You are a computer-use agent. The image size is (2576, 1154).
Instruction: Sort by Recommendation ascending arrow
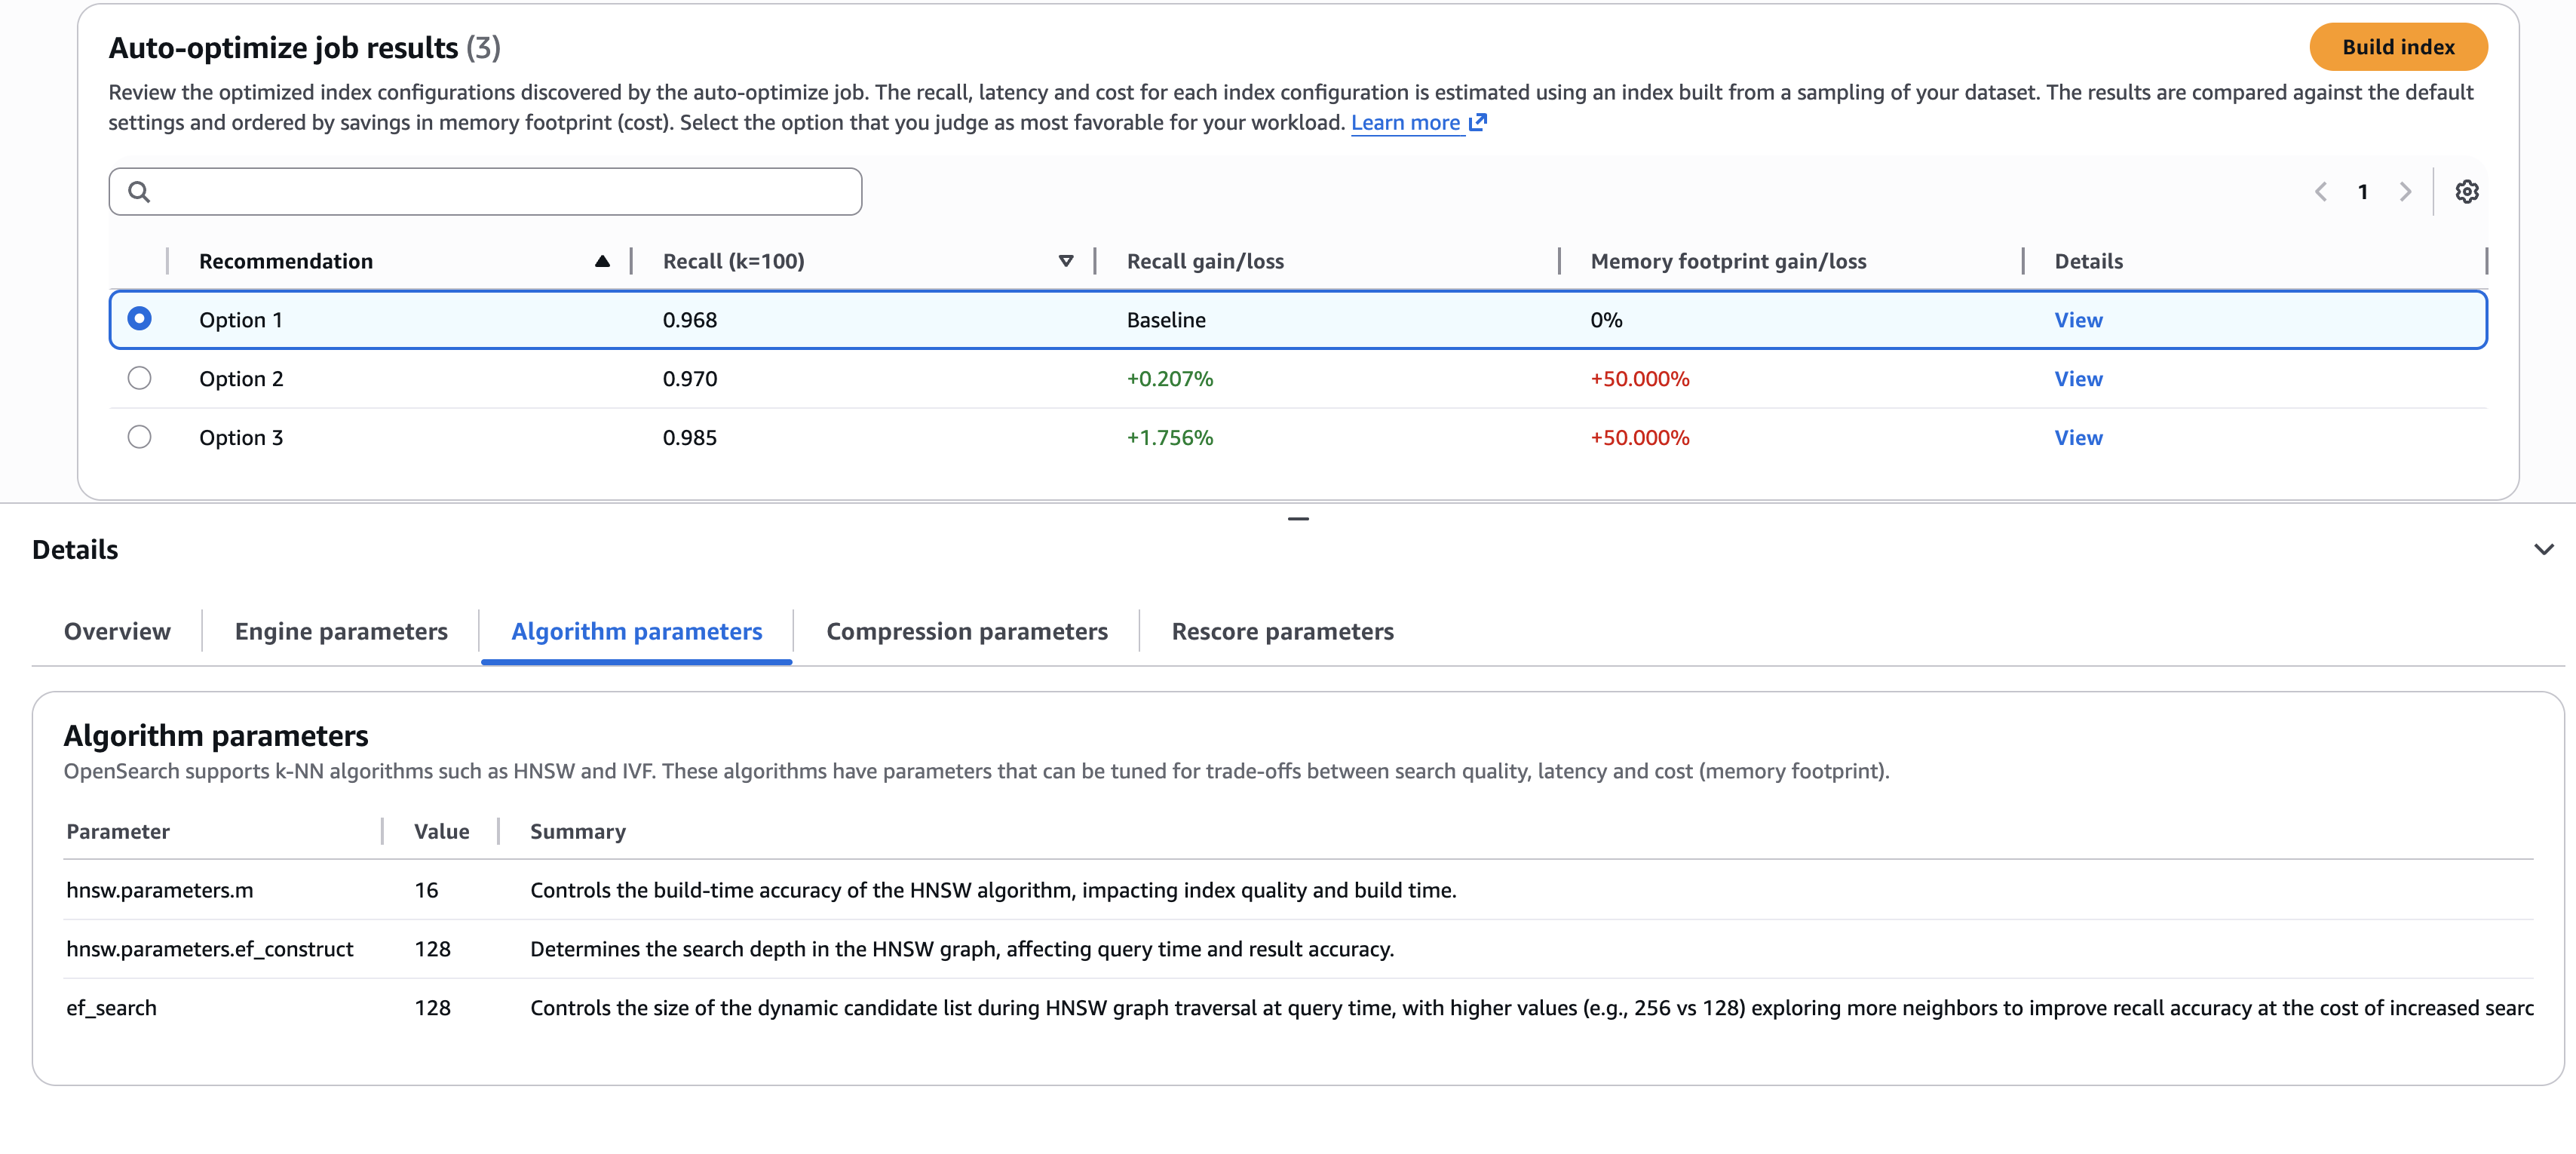(602, 261)
